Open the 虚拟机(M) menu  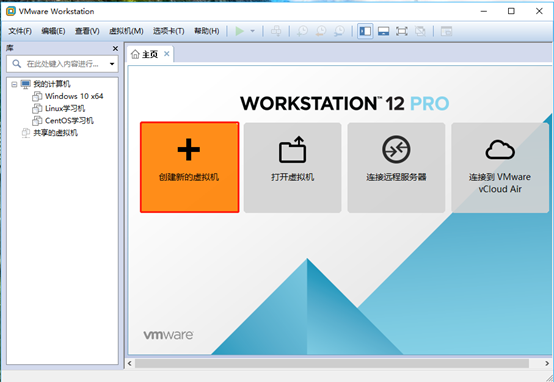(x=126, y=31)
